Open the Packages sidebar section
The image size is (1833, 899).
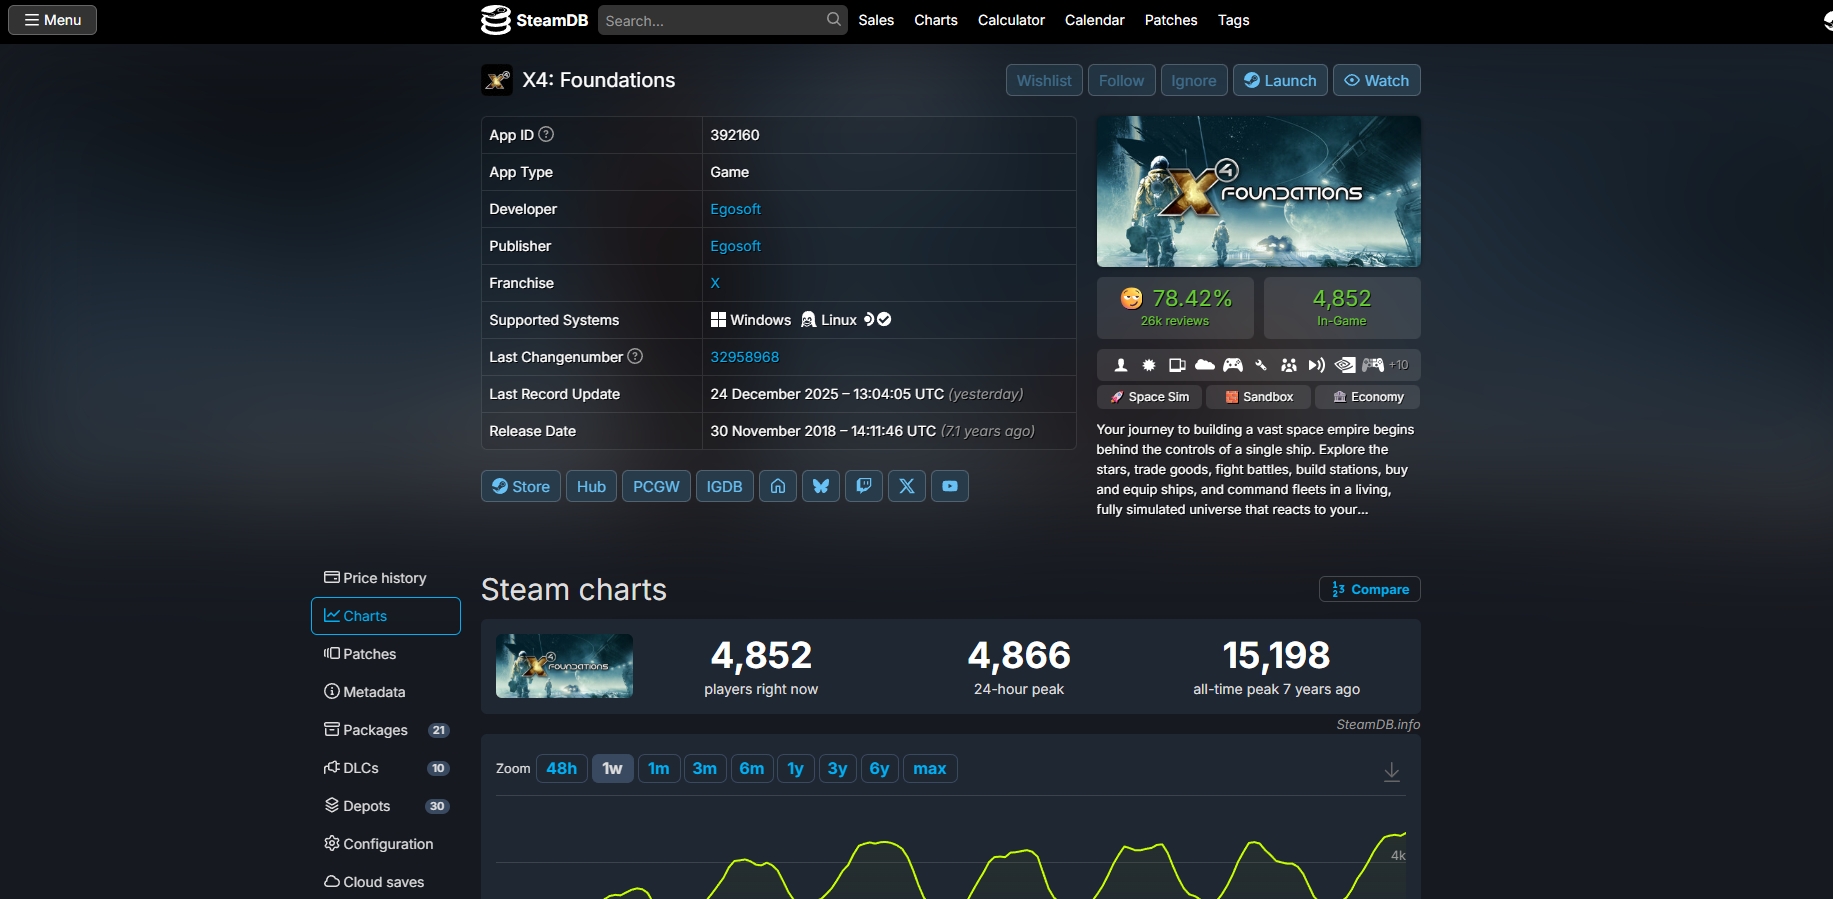click(x=386, y=730)
